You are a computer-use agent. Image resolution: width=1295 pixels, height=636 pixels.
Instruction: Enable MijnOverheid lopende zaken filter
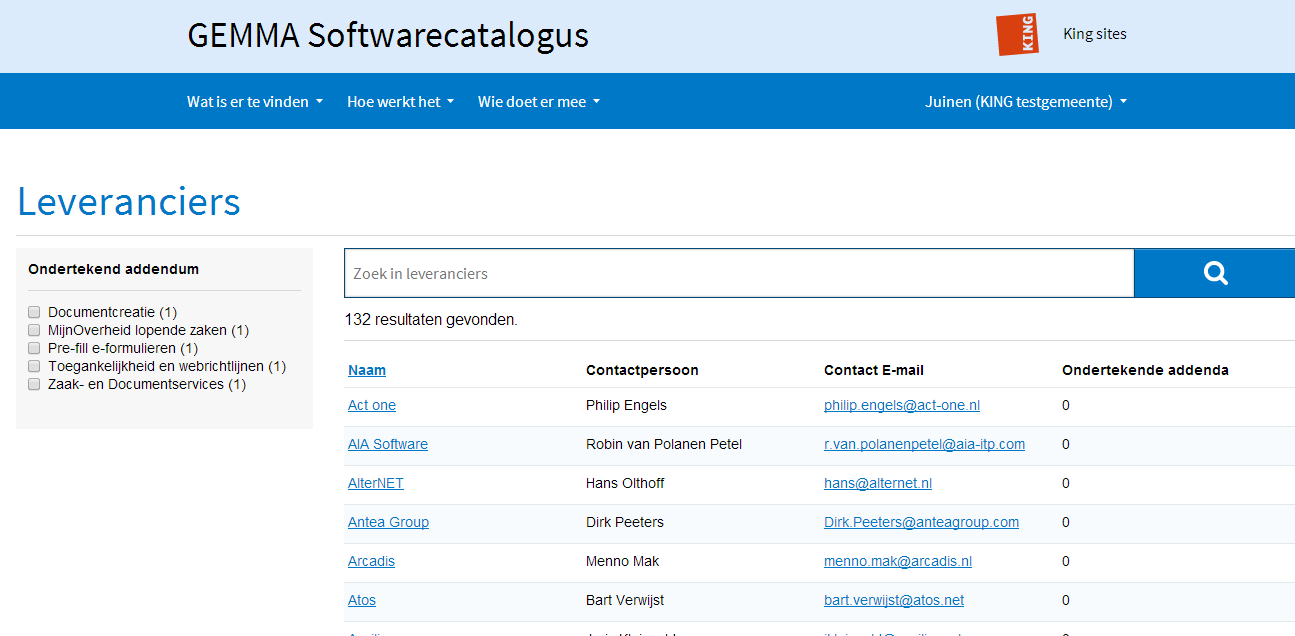(34, 330)
